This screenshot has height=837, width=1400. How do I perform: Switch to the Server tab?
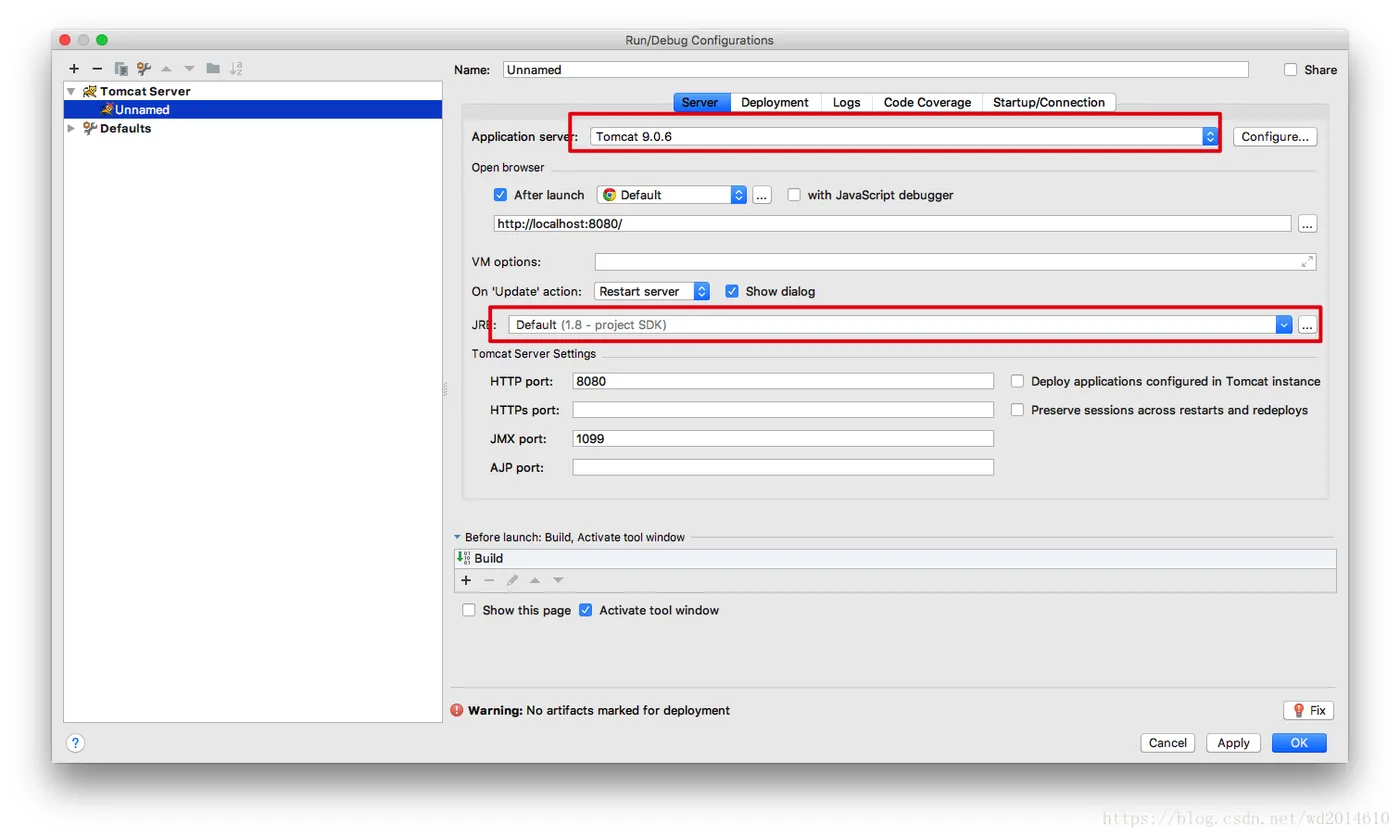coord(700,102)
